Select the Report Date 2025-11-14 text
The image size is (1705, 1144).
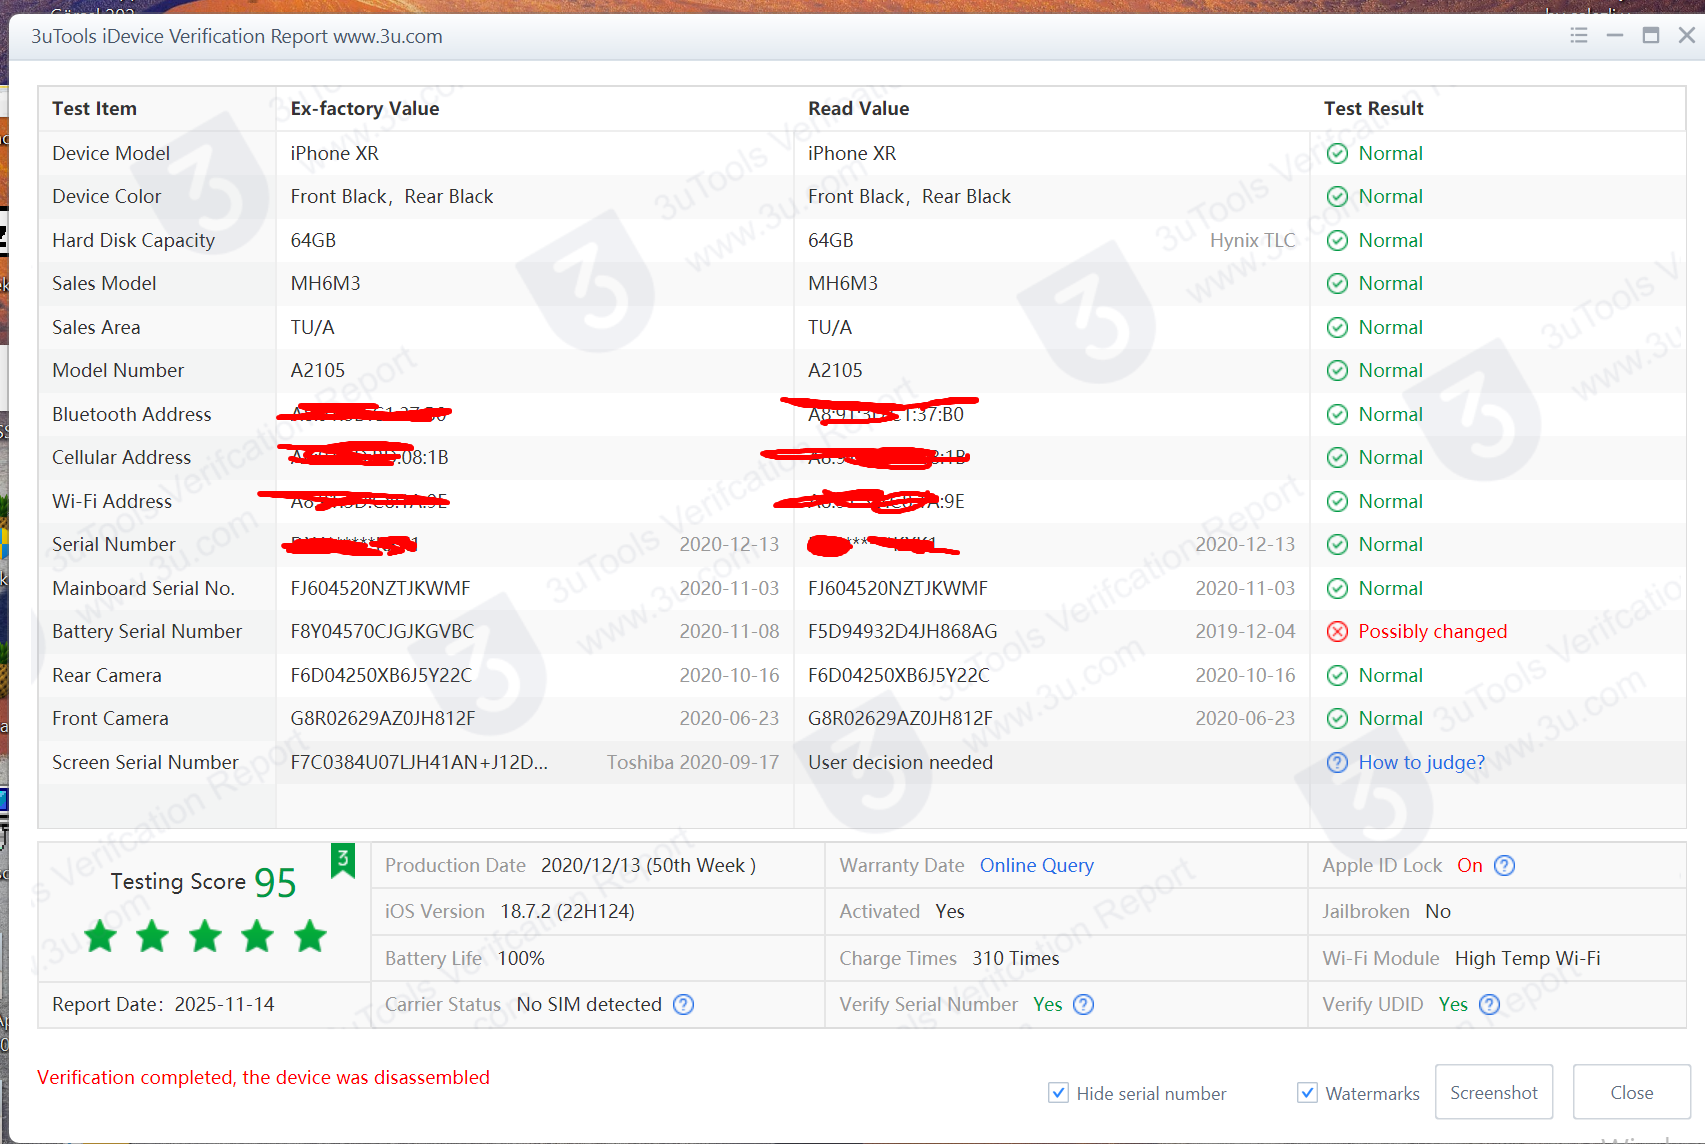(x=163, y=1005)
